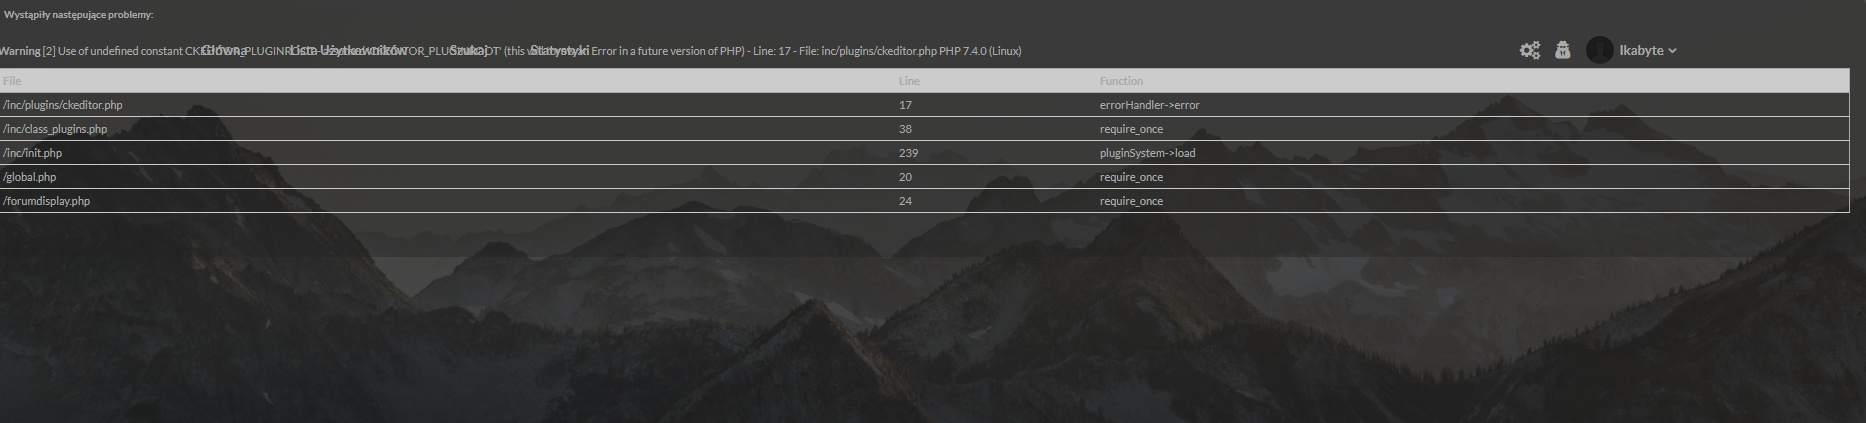Screen dimensions: 1866x423
Task: Expand the Ikabyte user menu
Action: (x=1648, y=50)
